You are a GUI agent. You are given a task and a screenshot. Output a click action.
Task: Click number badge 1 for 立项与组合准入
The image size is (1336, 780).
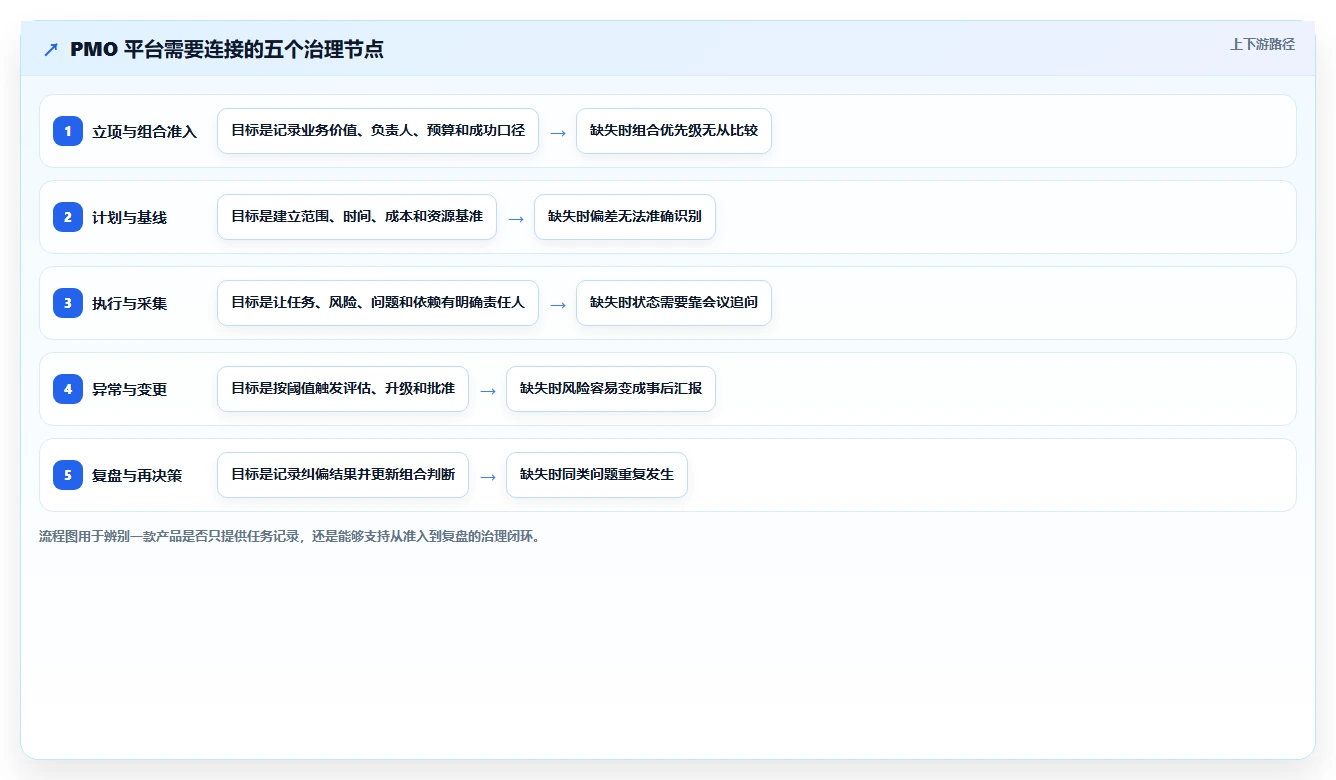pos(68,131)
